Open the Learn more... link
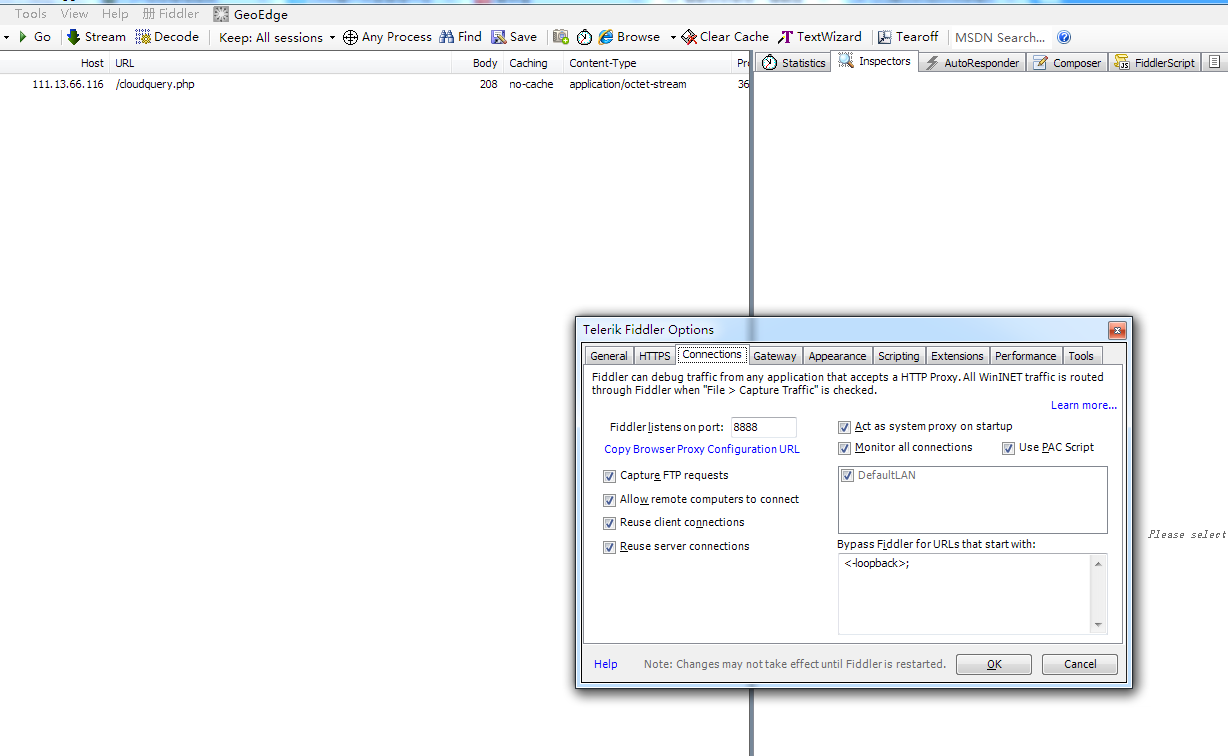The image size is (1228, 756). point(1084,405)
